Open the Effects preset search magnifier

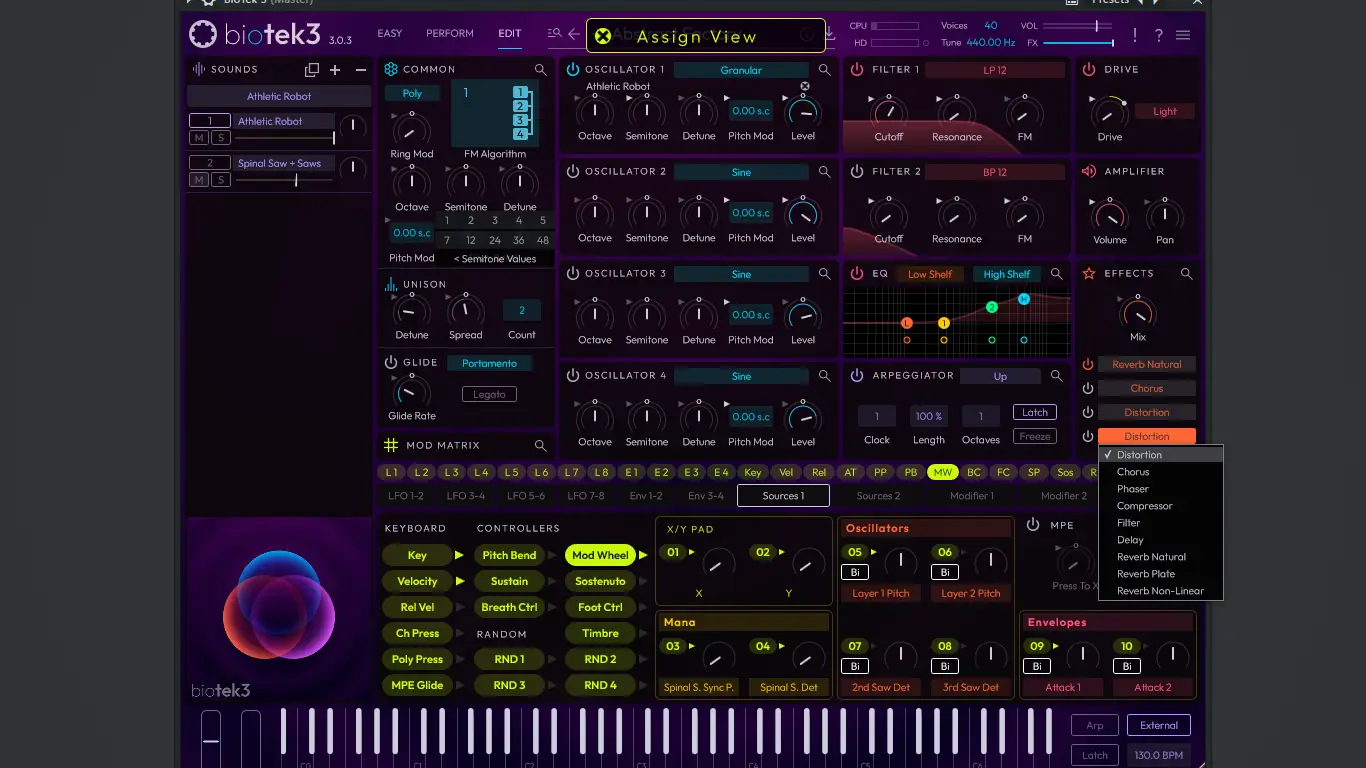coord(1187,274)
